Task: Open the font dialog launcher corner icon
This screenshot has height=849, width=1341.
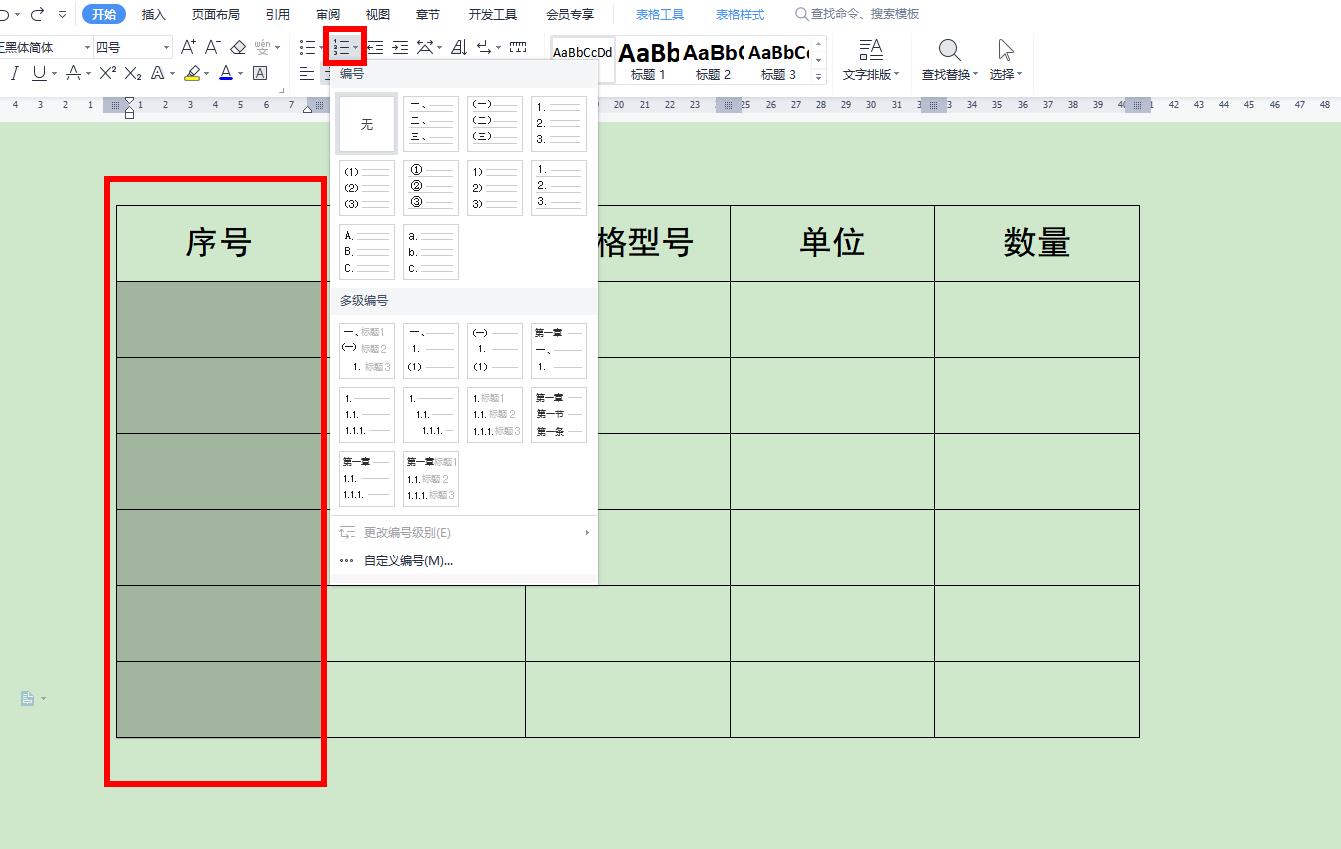Action: tap(282, 90)
